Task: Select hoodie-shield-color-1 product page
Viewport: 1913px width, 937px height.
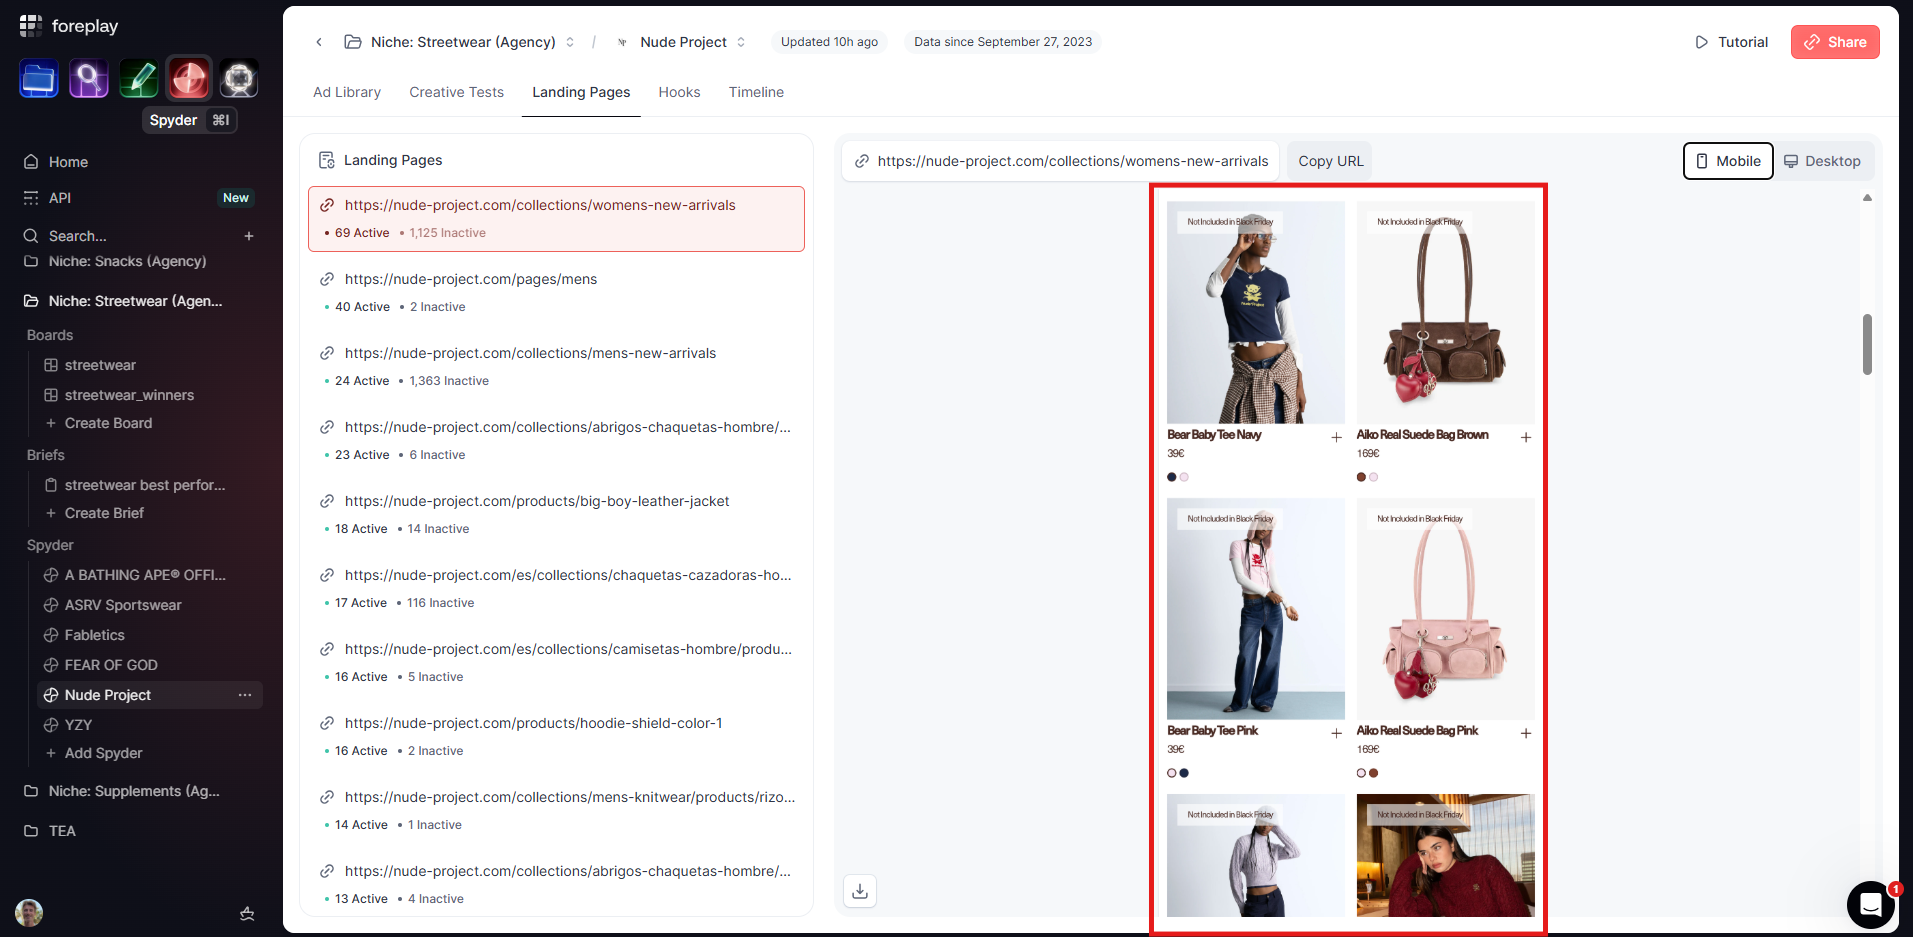Action: tap(556, 737)
